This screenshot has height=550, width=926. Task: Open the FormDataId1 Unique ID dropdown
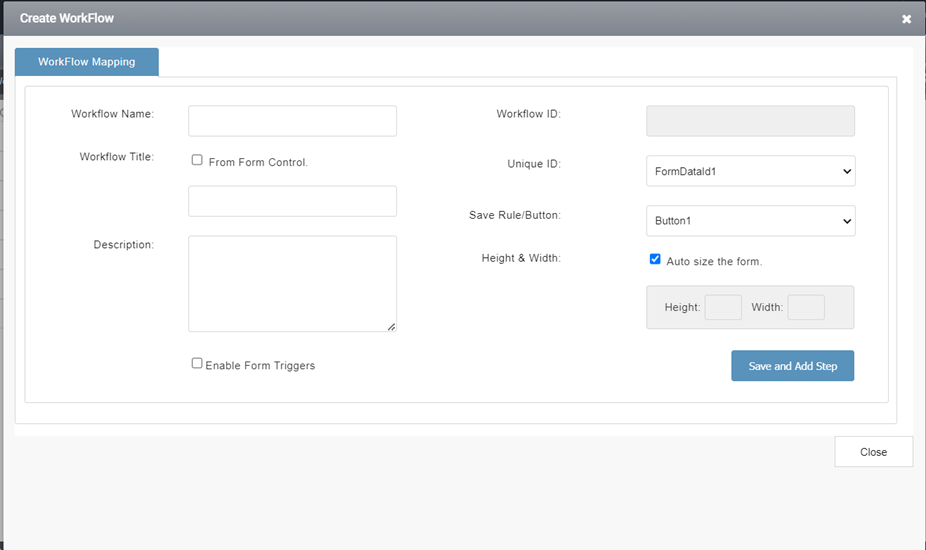(751, 171)
